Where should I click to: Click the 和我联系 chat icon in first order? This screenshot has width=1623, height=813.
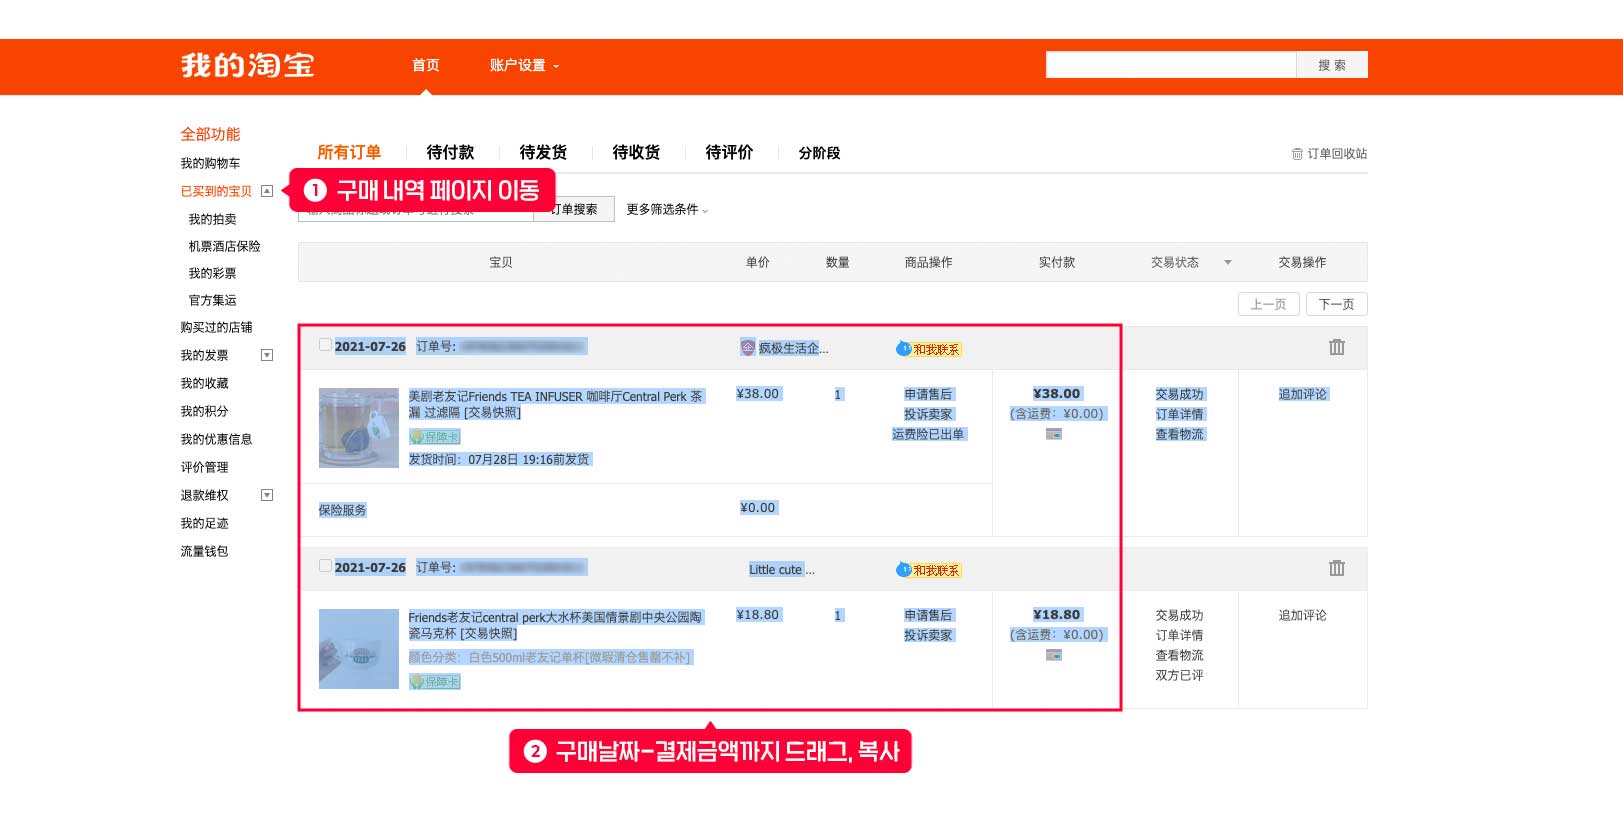coord(904,349)
